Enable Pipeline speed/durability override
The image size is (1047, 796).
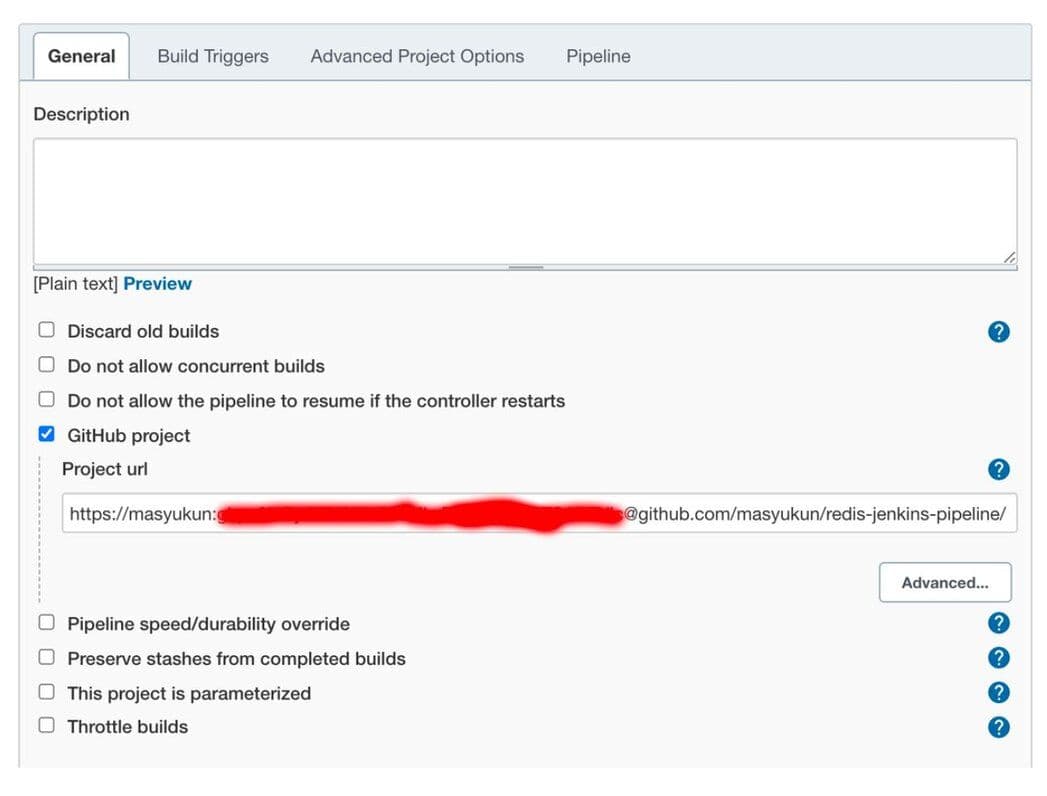click(46, 621)
